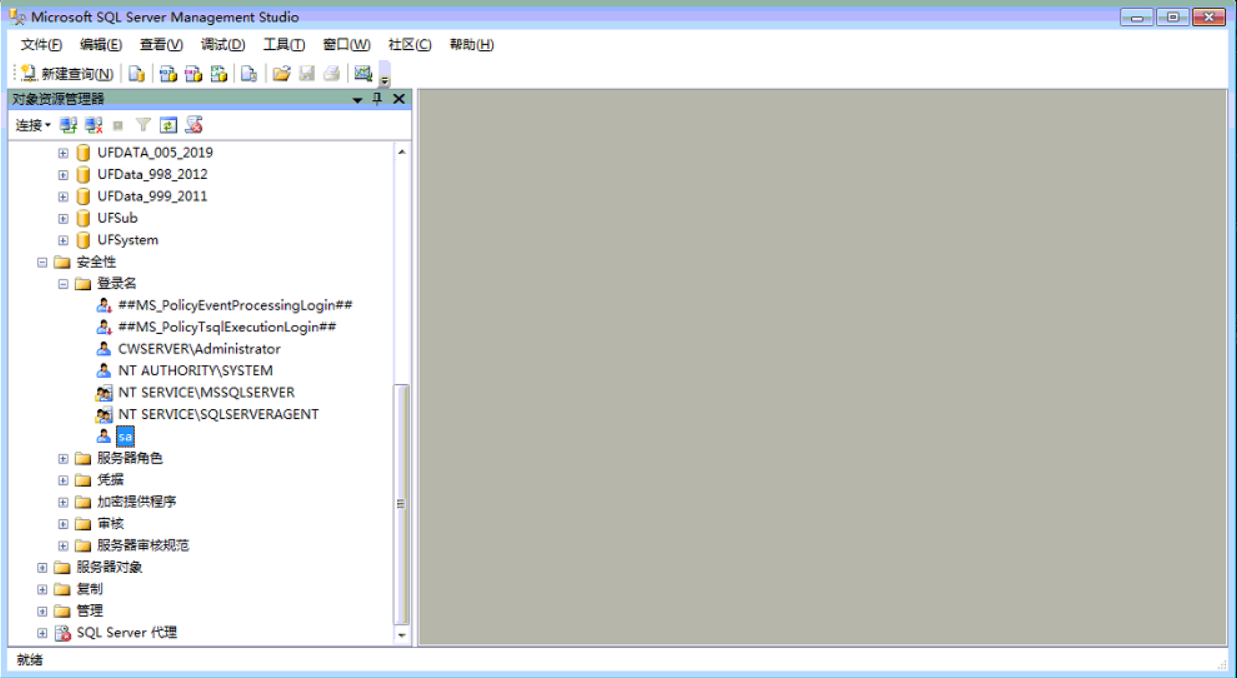Start an Analysis Services DMX Query
1237x678 pixels.
(x=194, y=74)
